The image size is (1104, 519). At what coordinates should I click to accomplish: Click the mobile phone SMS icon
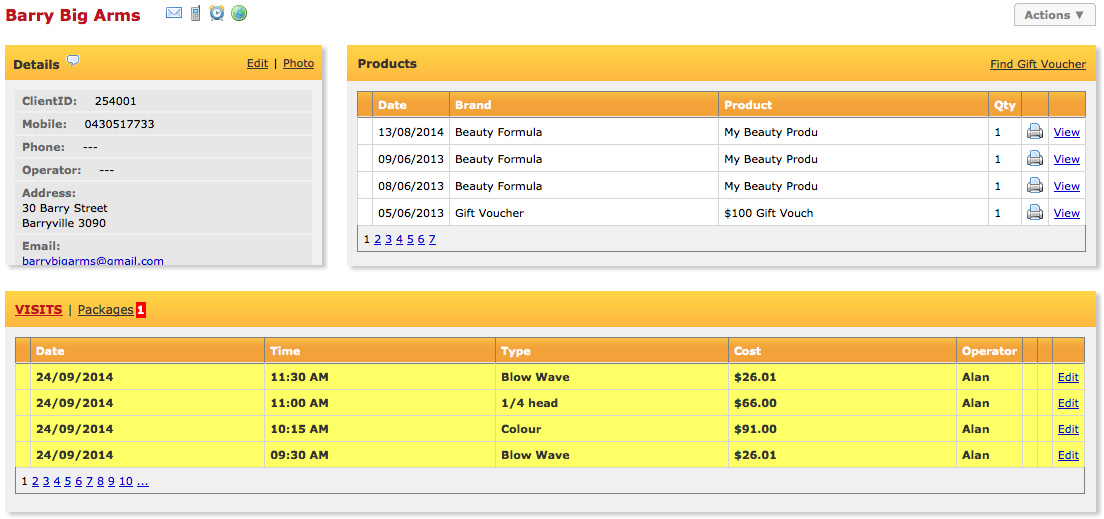(x=196, y=13)
